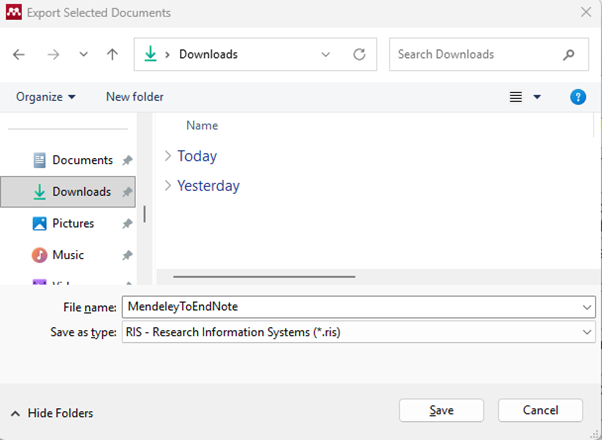Image resolution: width=602 pixels, height=440 pixels.
Task: Open the Save as type dropdown
Action: coord(357,333)
